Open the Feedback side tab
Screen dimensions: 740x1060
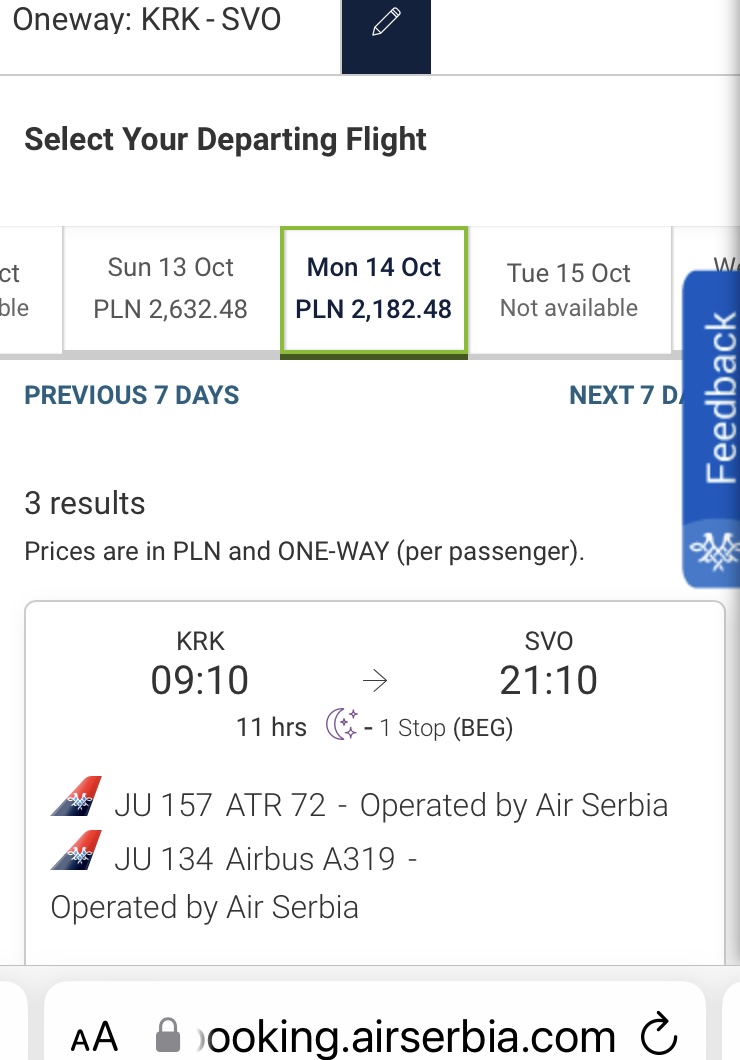point(719,397)
